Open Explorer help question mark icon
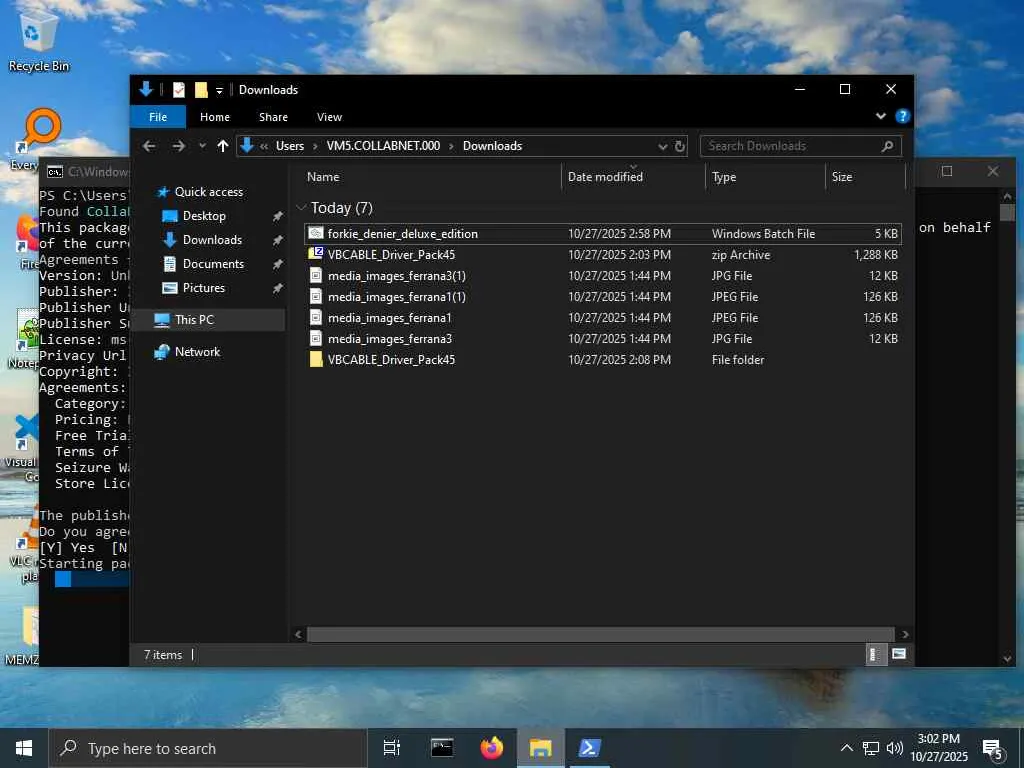 [903, 116]
